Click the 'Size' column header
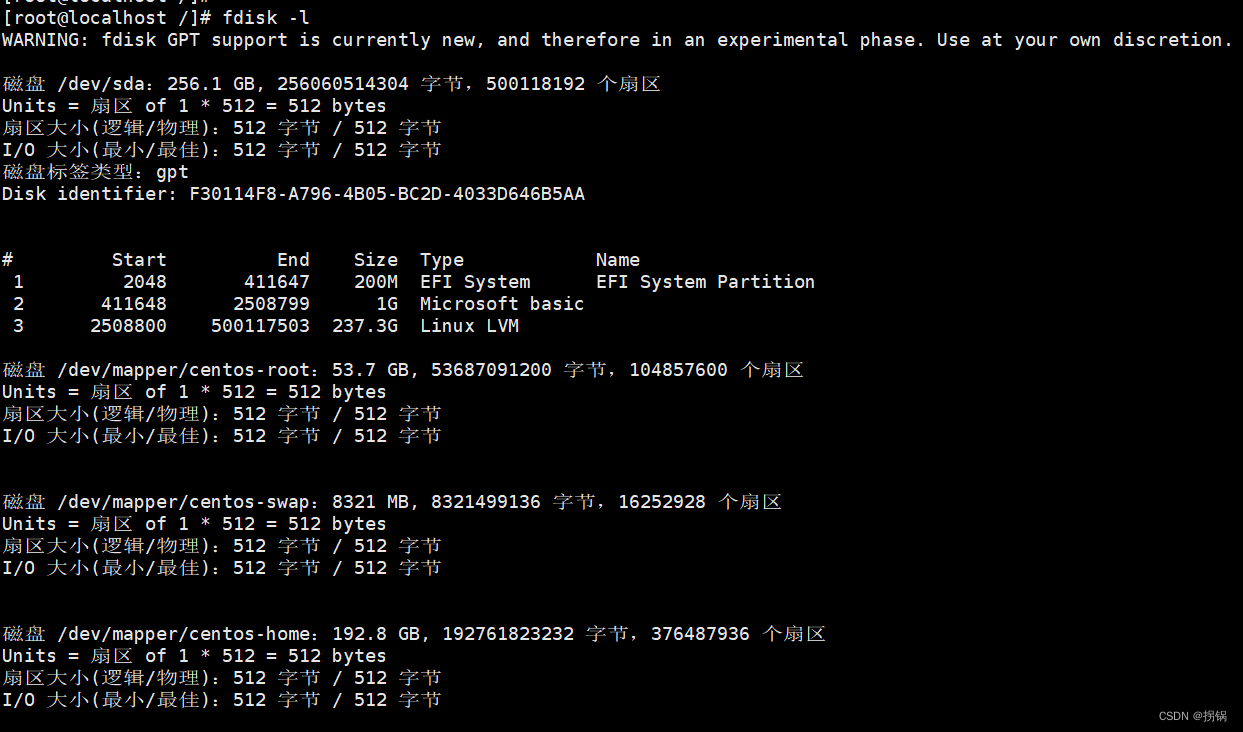The image size is (1243, 732). coord(376,260)
